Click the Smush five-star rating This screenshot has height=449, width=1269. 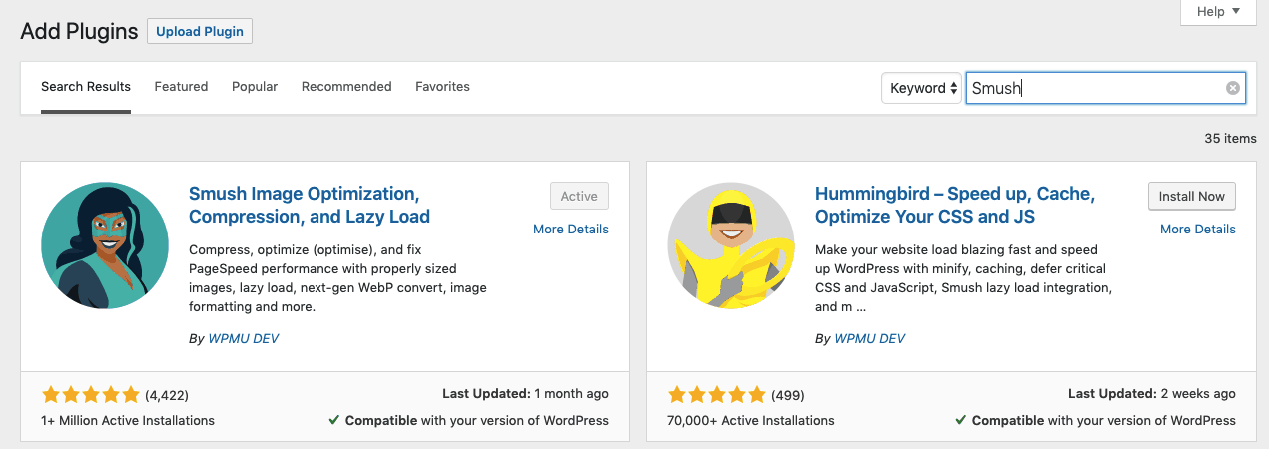91,394
